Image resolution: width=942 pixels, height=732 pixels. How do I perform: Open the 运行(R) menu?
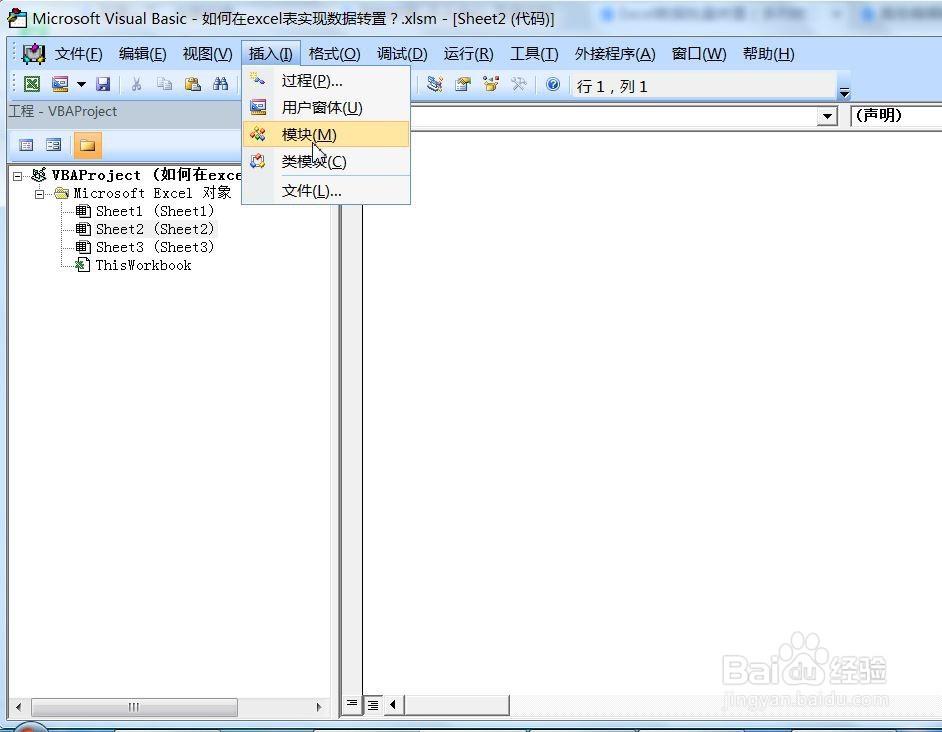(x=468, y=54)
